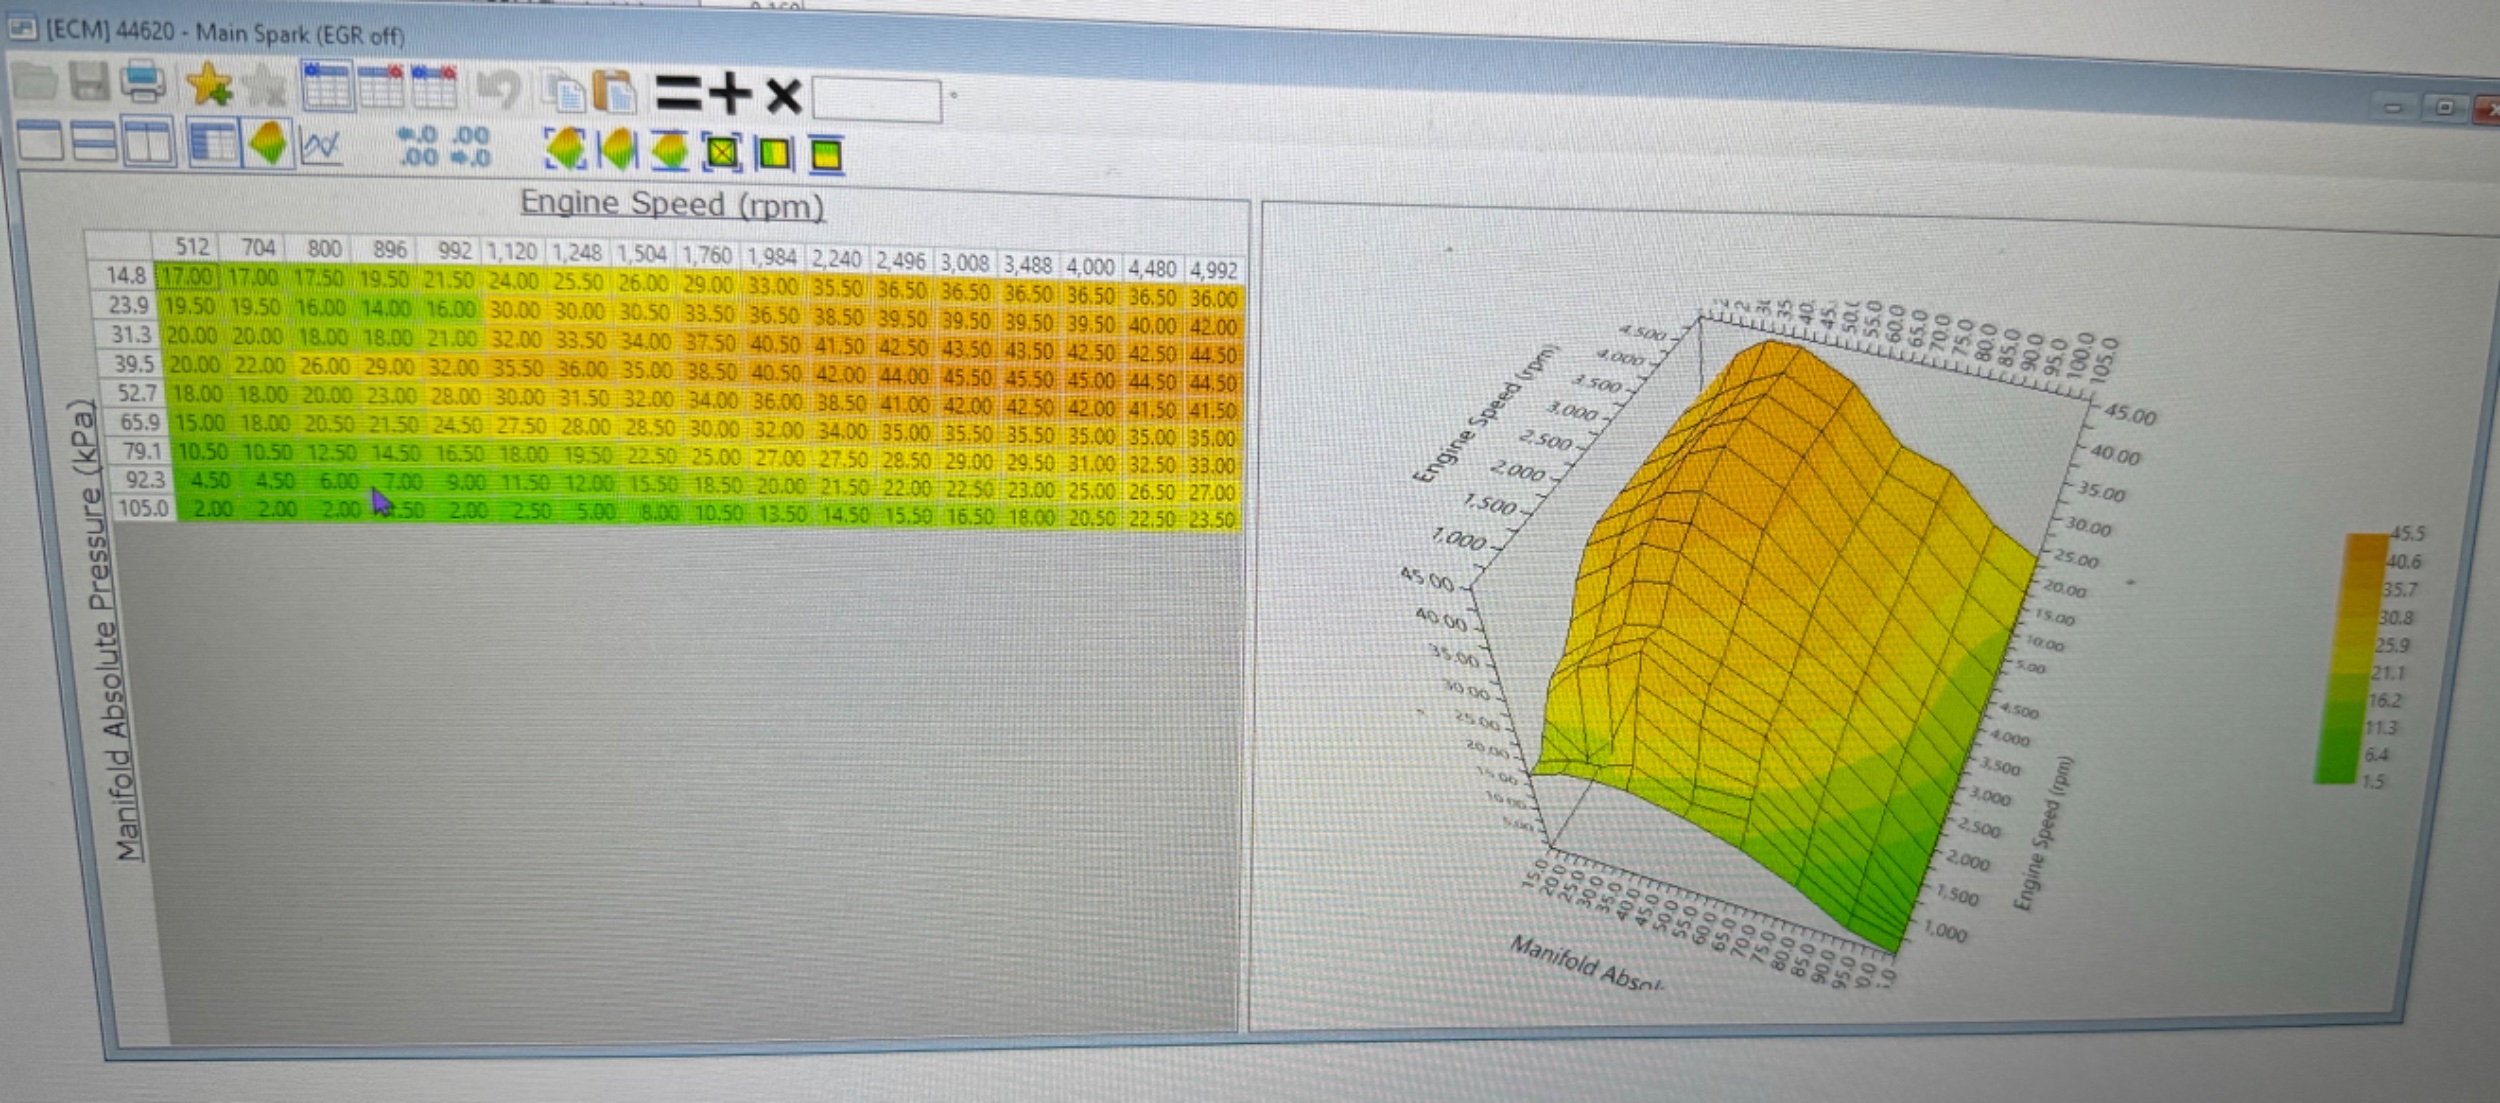The image size is (2500, 1103).
Task: Select the single pane layout icon
Action: 41,140
